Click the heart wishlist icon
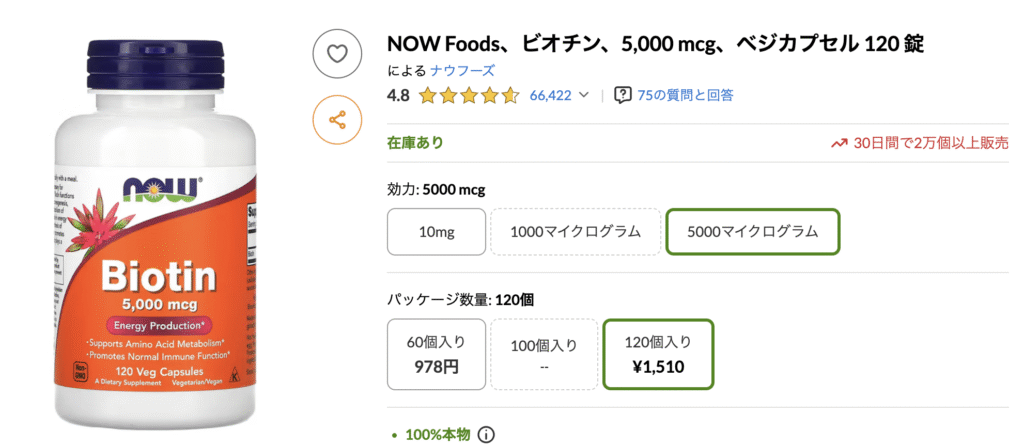The width and height of the screenshot is (1024, 446). pyautogui.click(x=337, y=54)
